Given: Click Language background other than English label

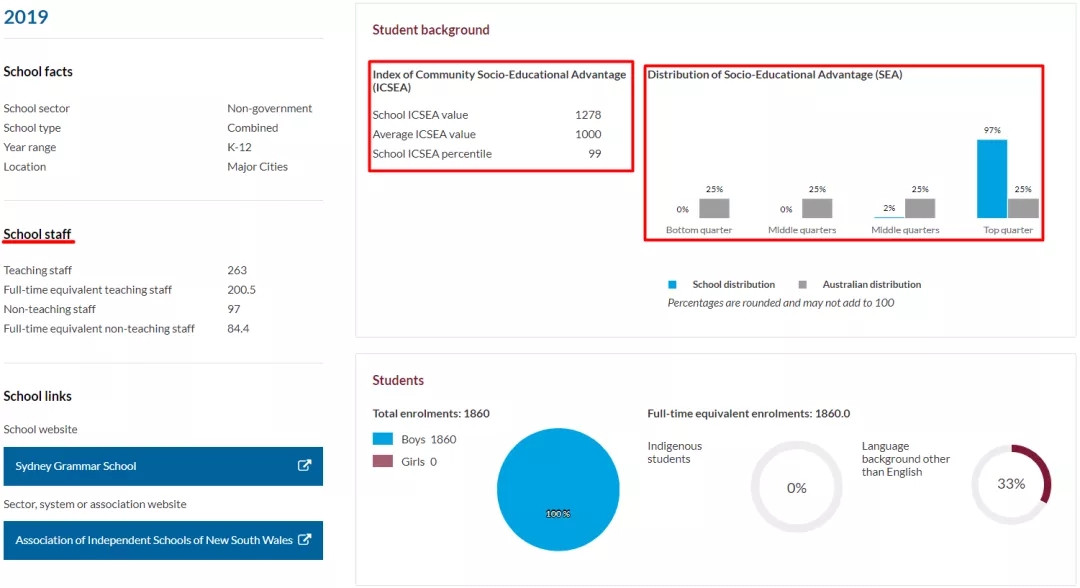Looking at the screenshot, I should [906, 459].
